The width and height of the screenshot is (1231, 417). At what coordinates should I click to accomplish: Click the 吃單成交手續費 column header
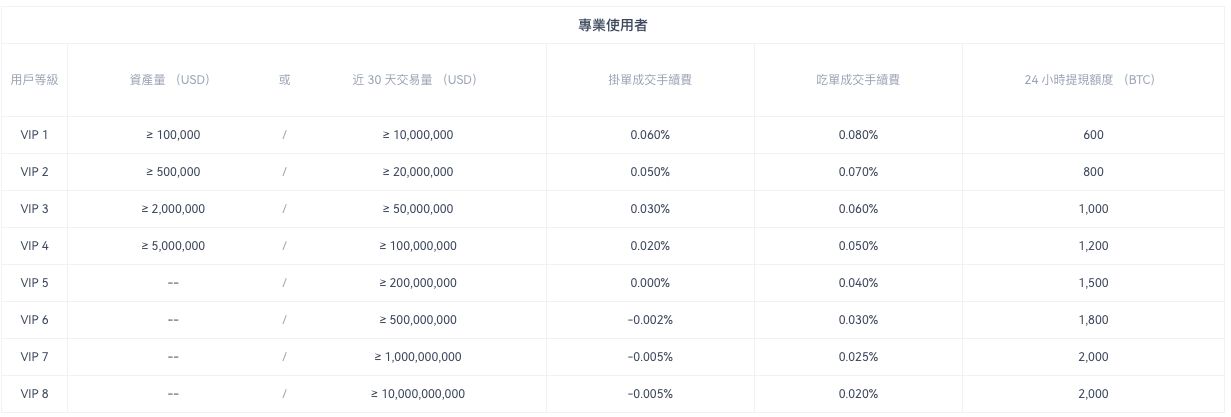(x=858, y=80)
